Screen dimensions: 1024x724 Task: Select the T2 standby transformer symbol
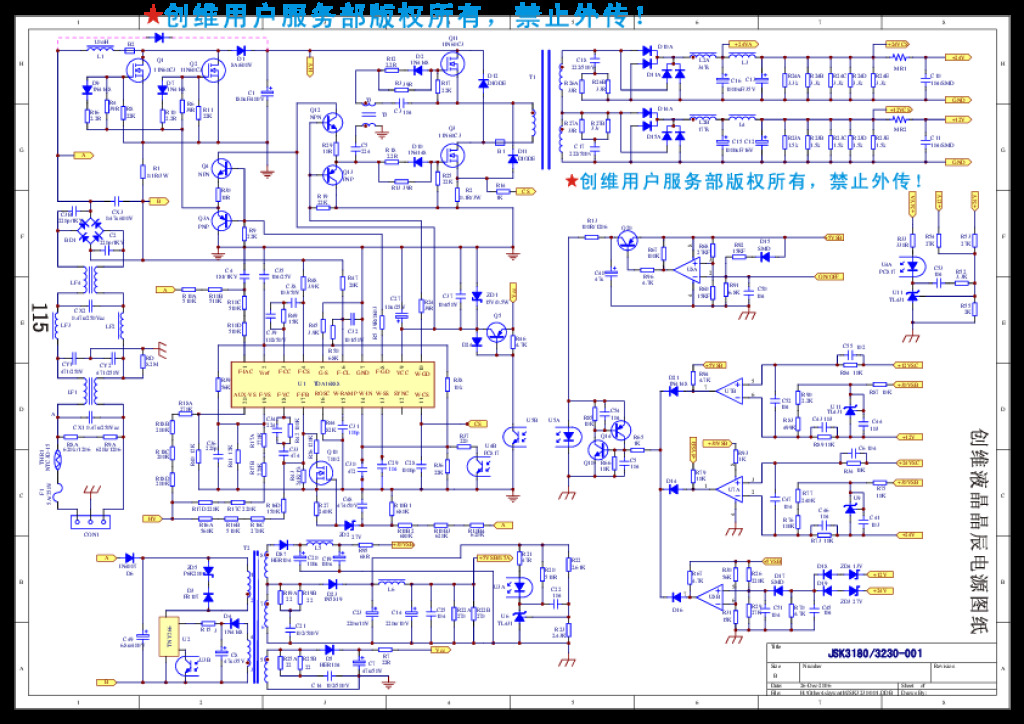tap(255, 616)
